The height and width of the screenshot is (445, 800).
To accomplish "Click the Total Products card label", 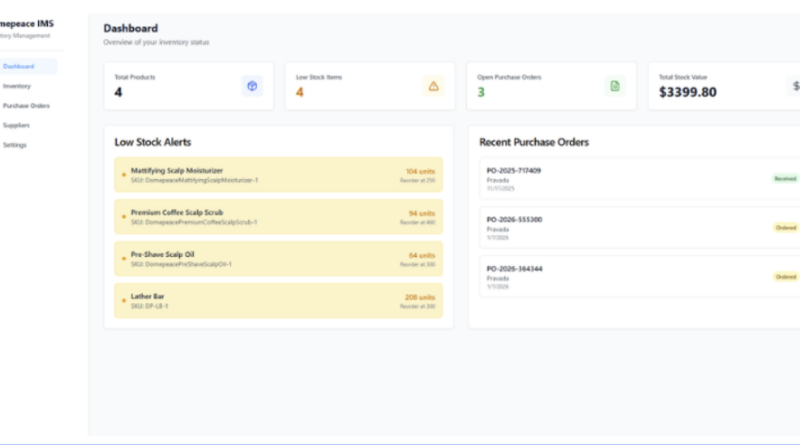I will tap(135, 77).
